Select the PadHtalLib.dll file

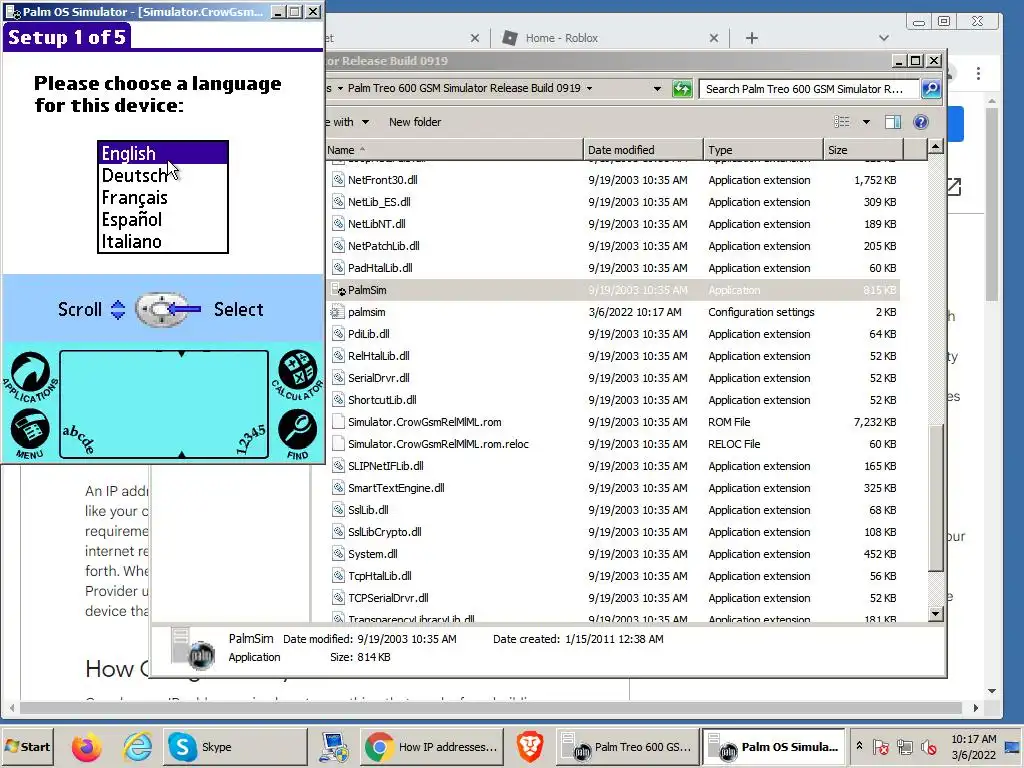tap(380, 268)
